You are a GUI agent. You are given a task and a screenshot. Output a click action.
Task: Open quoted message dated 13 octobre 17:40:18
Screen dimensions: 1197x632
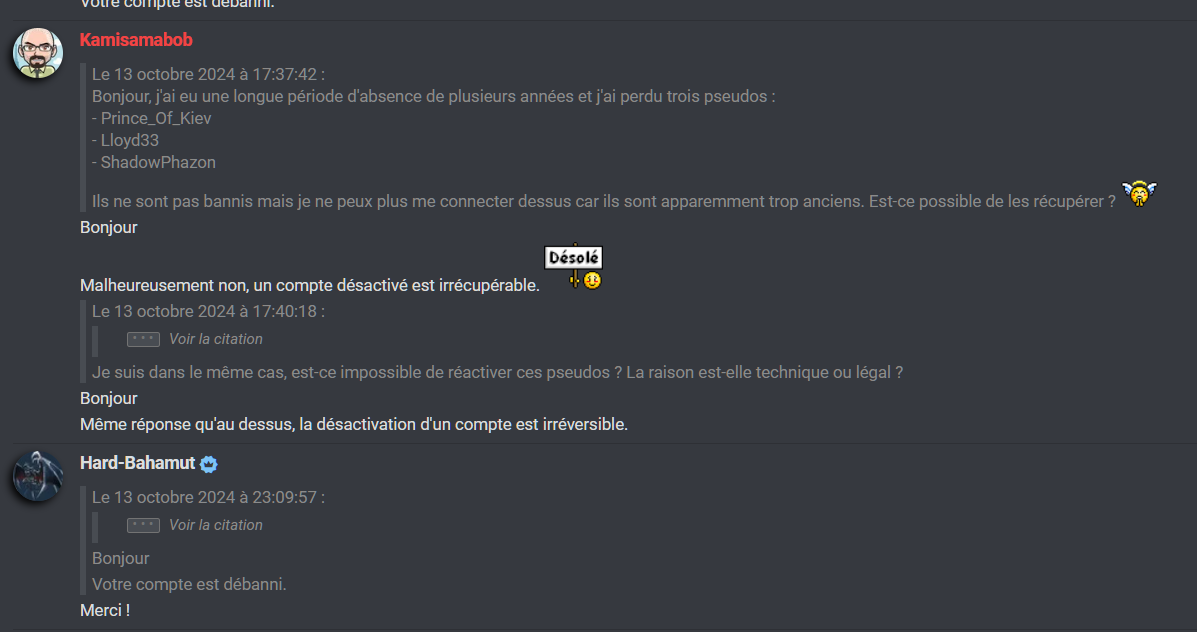click(208, 311)
